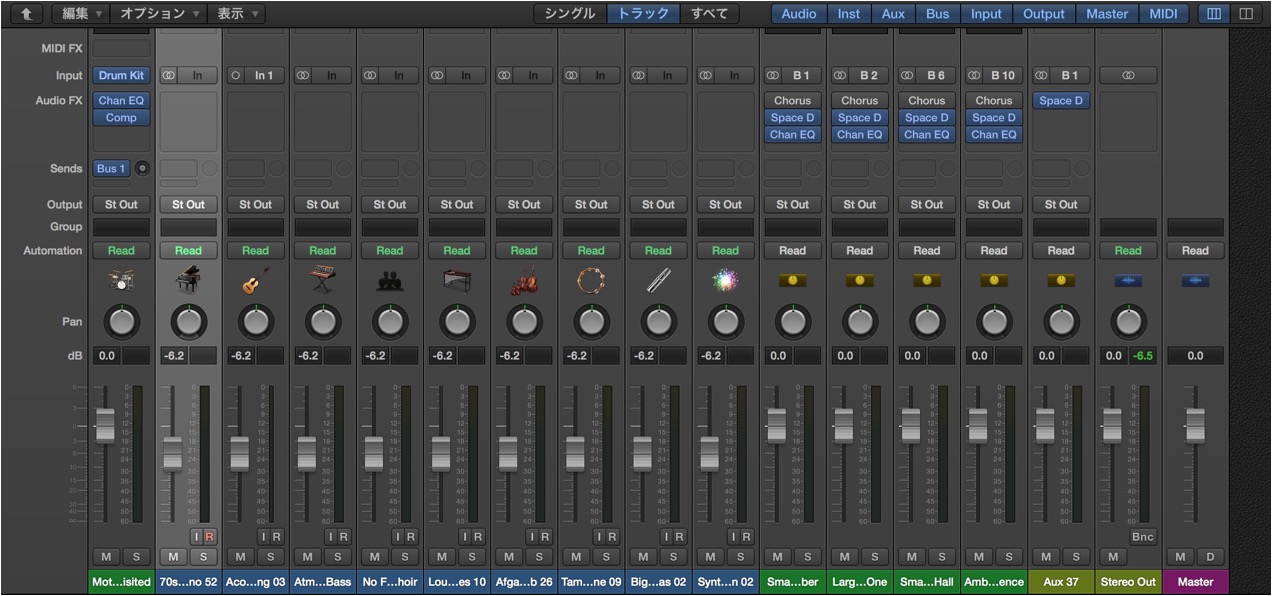
Task: Click the colorful synth sparkle icon
Action: click(725, 282)
